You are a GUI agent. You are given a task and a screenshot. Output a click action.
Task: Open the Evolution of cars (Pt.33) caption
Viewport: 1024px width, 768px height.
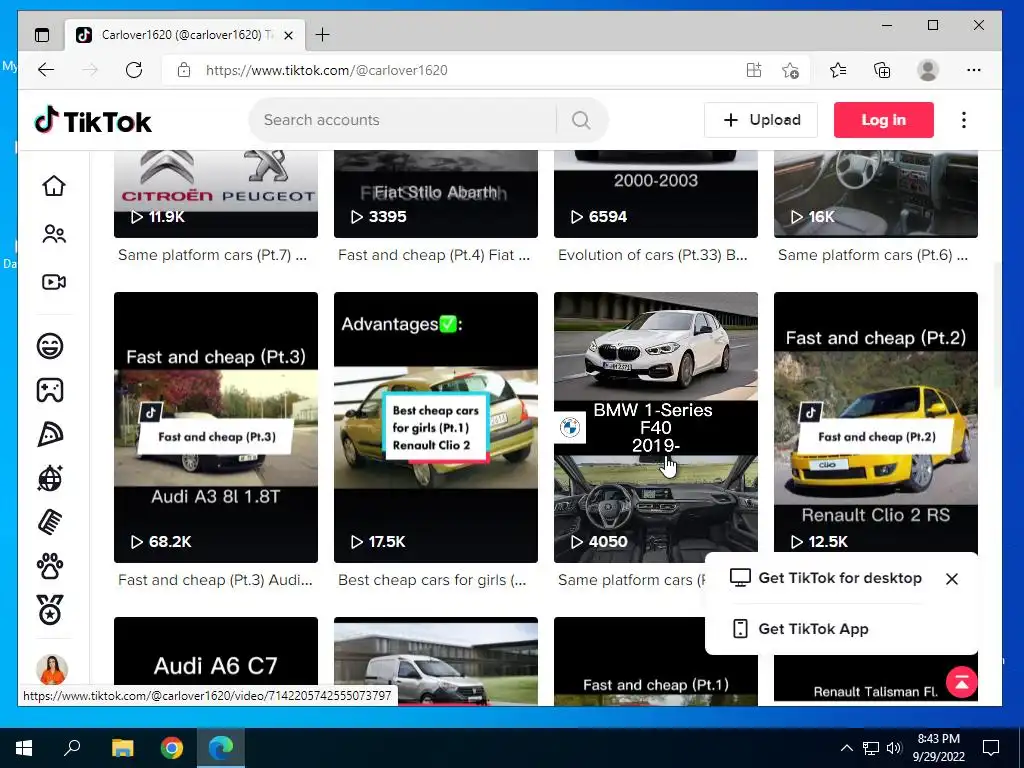652,255
